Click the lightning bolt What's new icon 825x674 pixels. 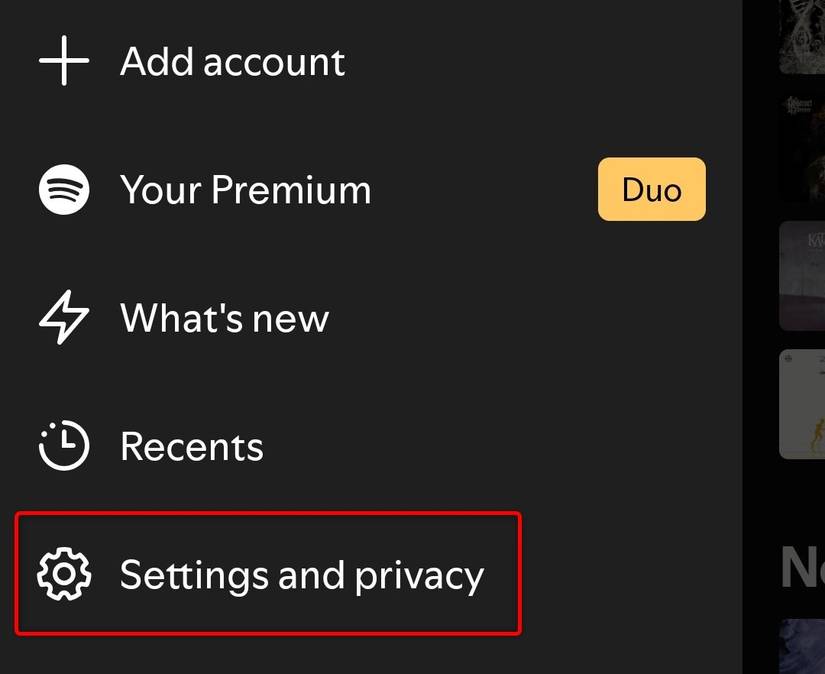(62, 318)
